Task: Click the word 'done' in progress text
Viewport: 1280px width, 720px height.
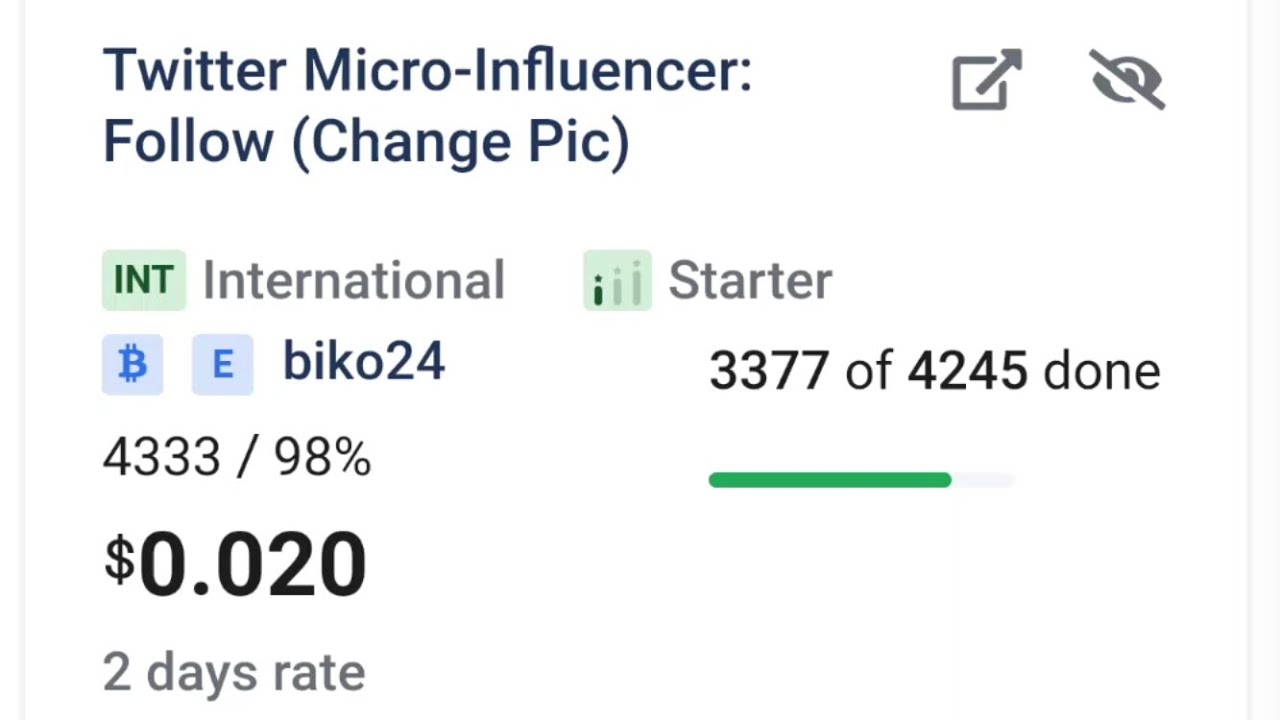Action: coord(1101,372)
